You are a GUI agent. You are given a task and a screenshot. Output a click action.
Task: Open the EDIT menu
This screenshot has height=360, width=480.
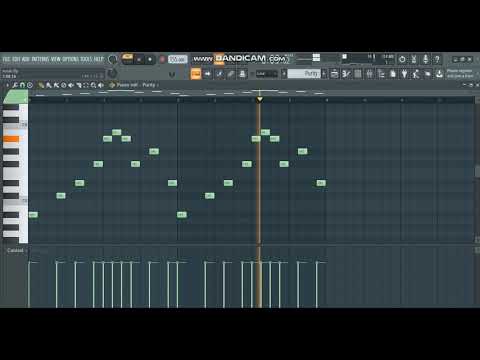tap(16, 59)
